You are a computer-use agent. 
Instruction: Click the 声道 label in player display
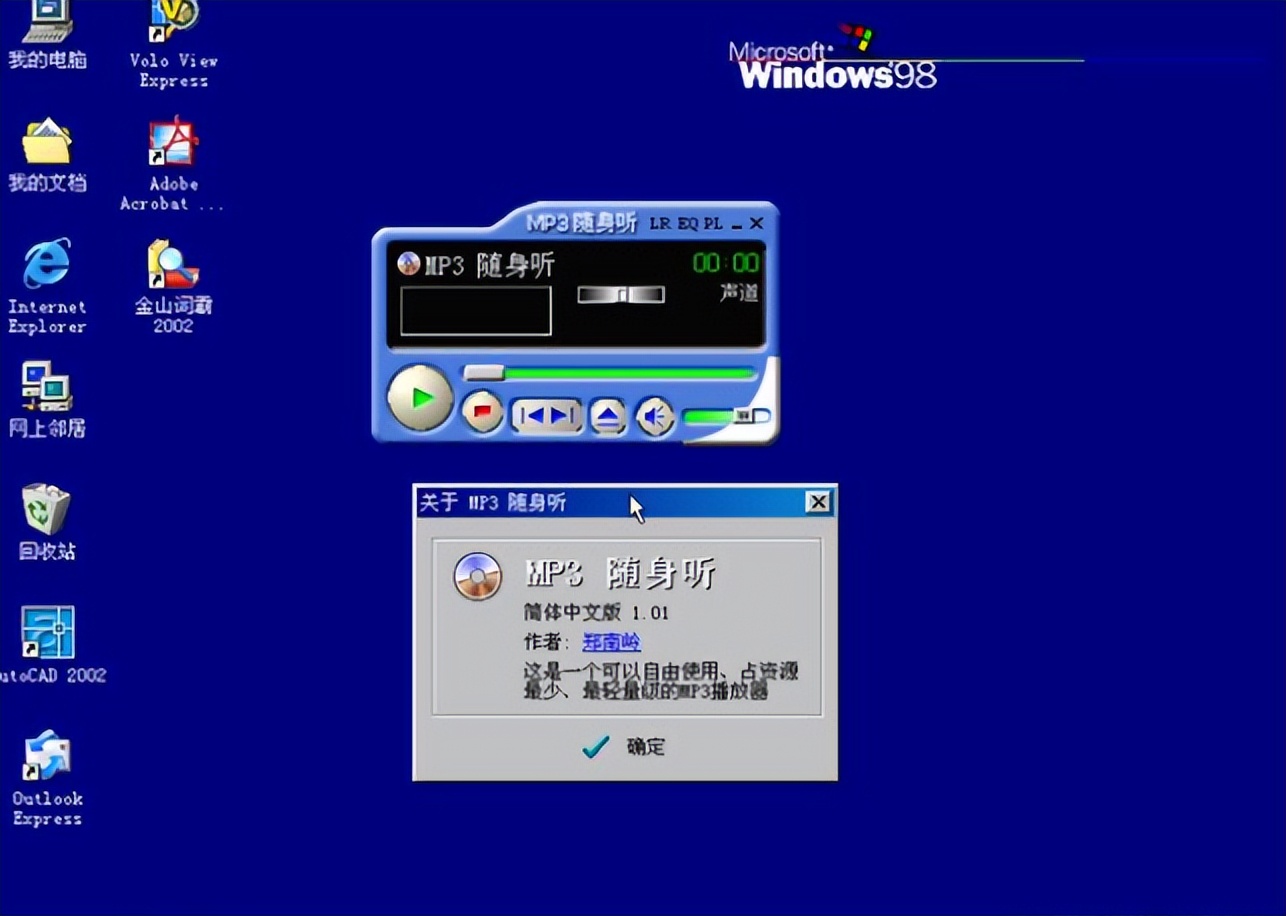point(739,293)
